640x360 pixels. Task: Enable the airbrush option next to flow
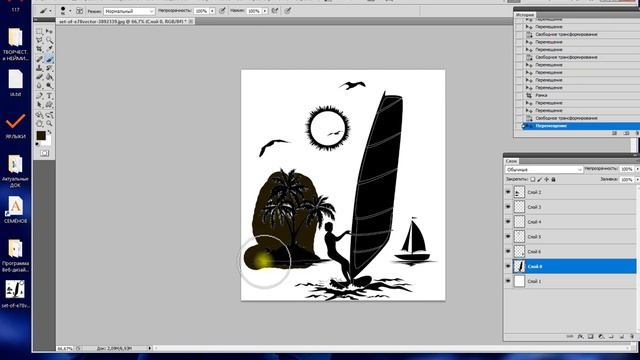(x=275, y=11)
